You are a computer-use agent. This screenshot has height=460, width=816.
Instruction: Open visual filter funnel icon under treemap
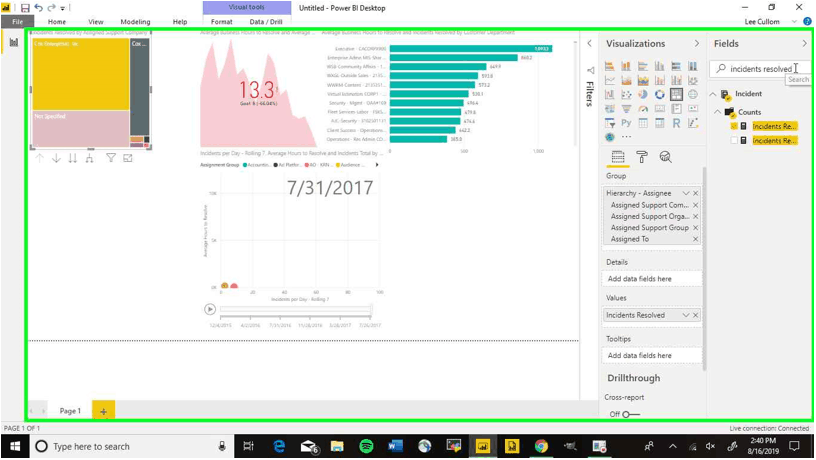[111, 158]
